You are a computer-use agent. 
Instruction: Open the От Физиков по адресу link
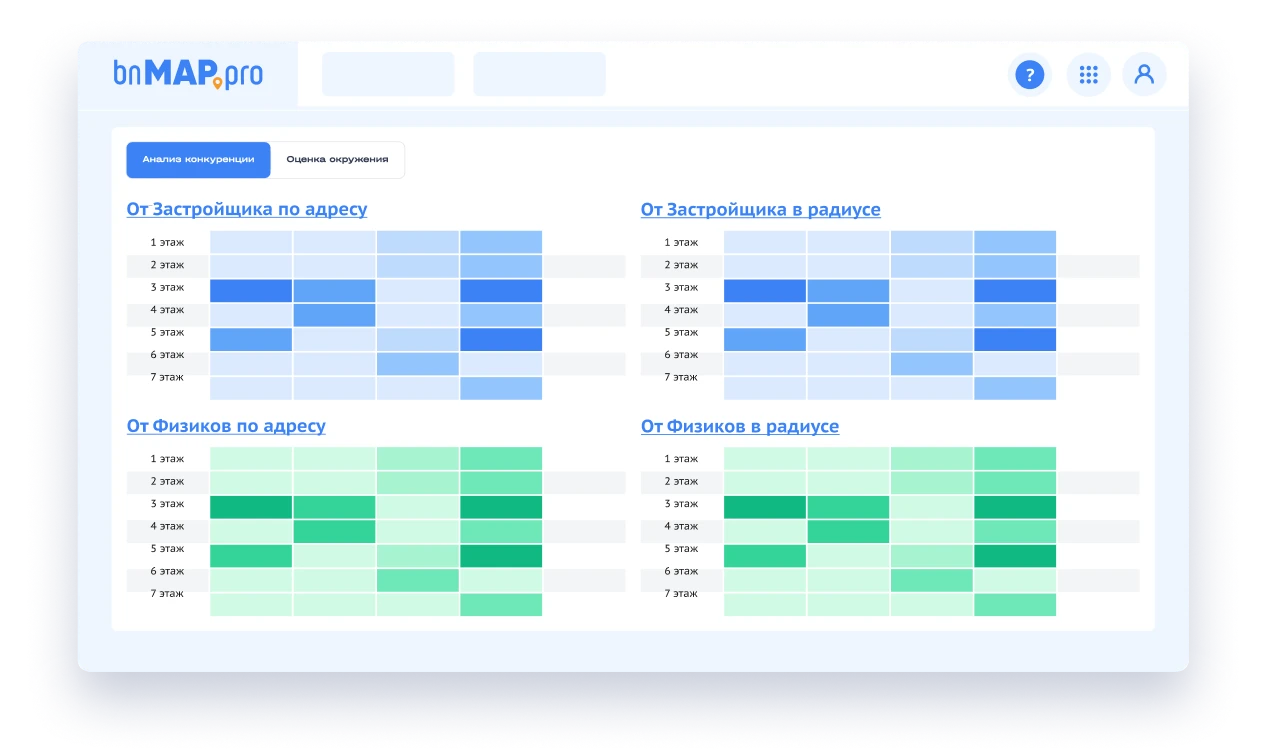point(226,426)
